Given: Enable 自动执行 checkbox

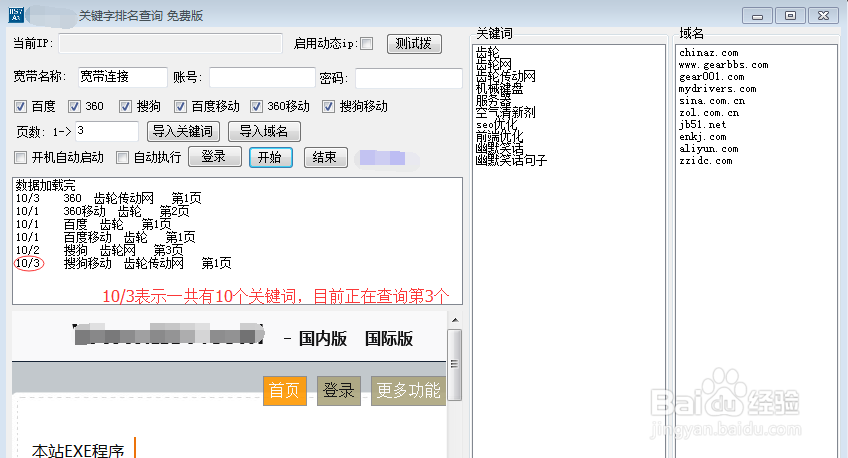Looking at the screenshot, I should click(123, 157).
